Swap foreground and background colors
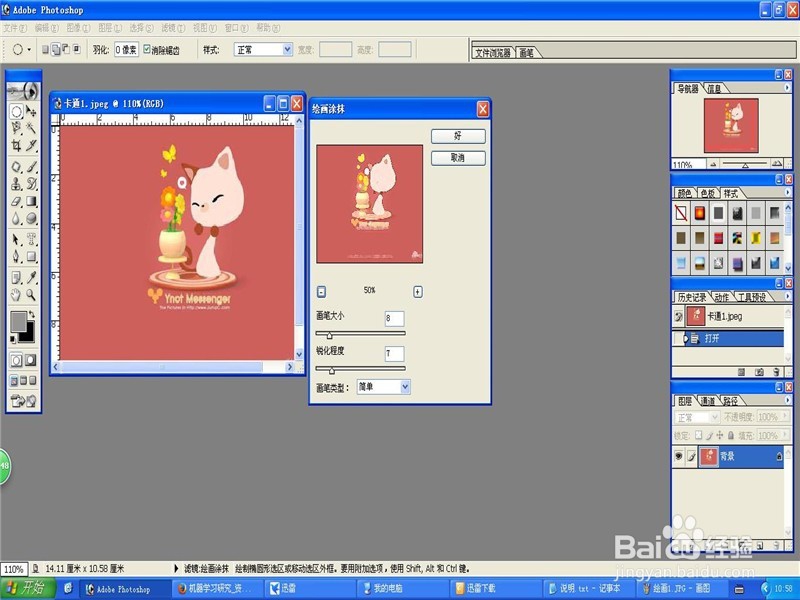 (x=32, y=314)
